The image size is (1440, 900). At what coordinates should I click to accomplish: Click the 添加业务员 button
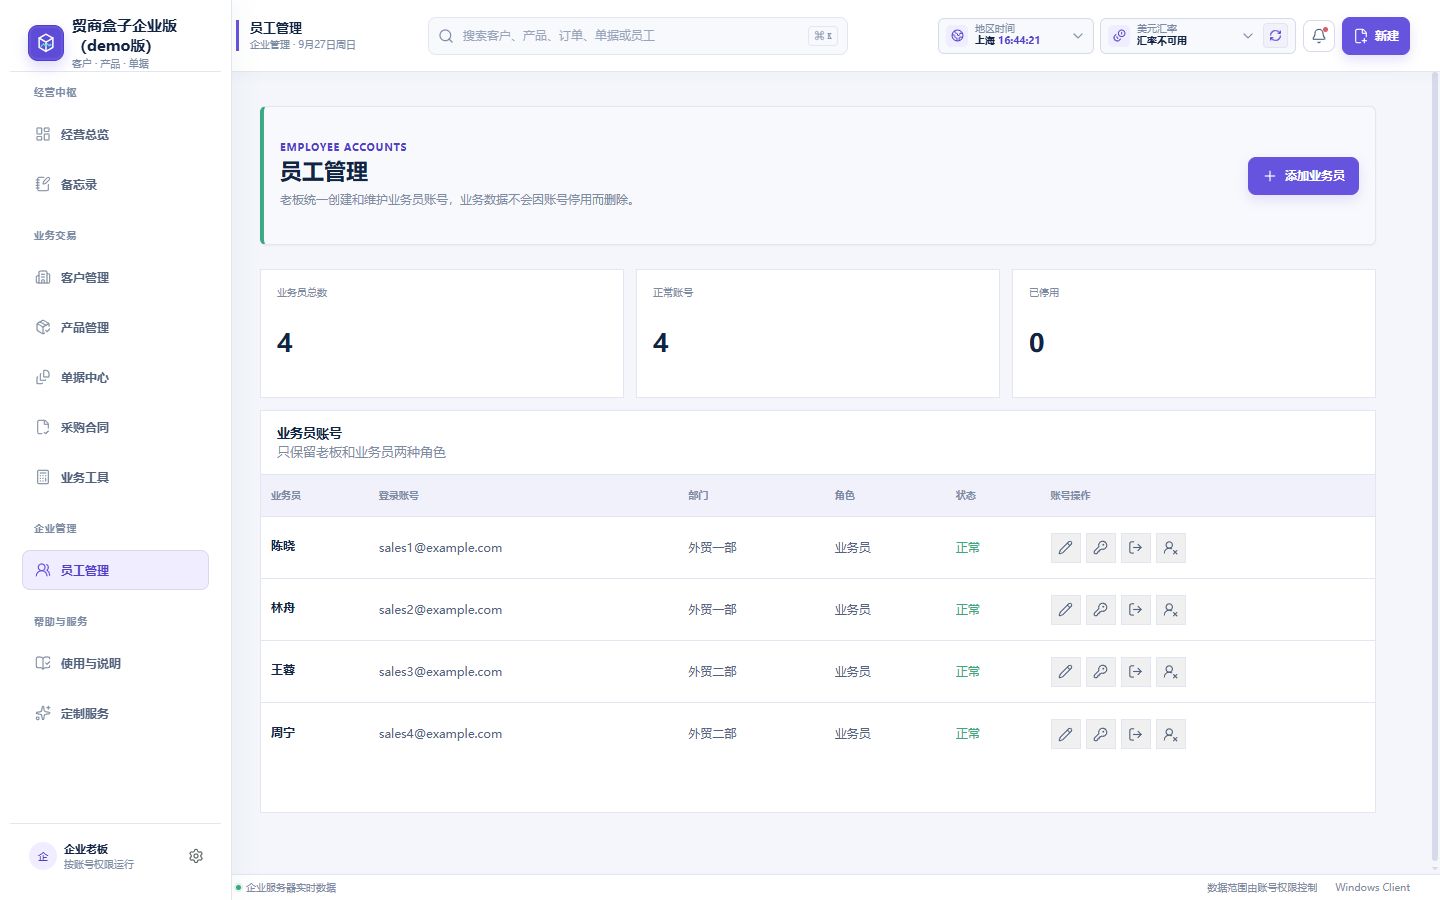[1303, 176]
